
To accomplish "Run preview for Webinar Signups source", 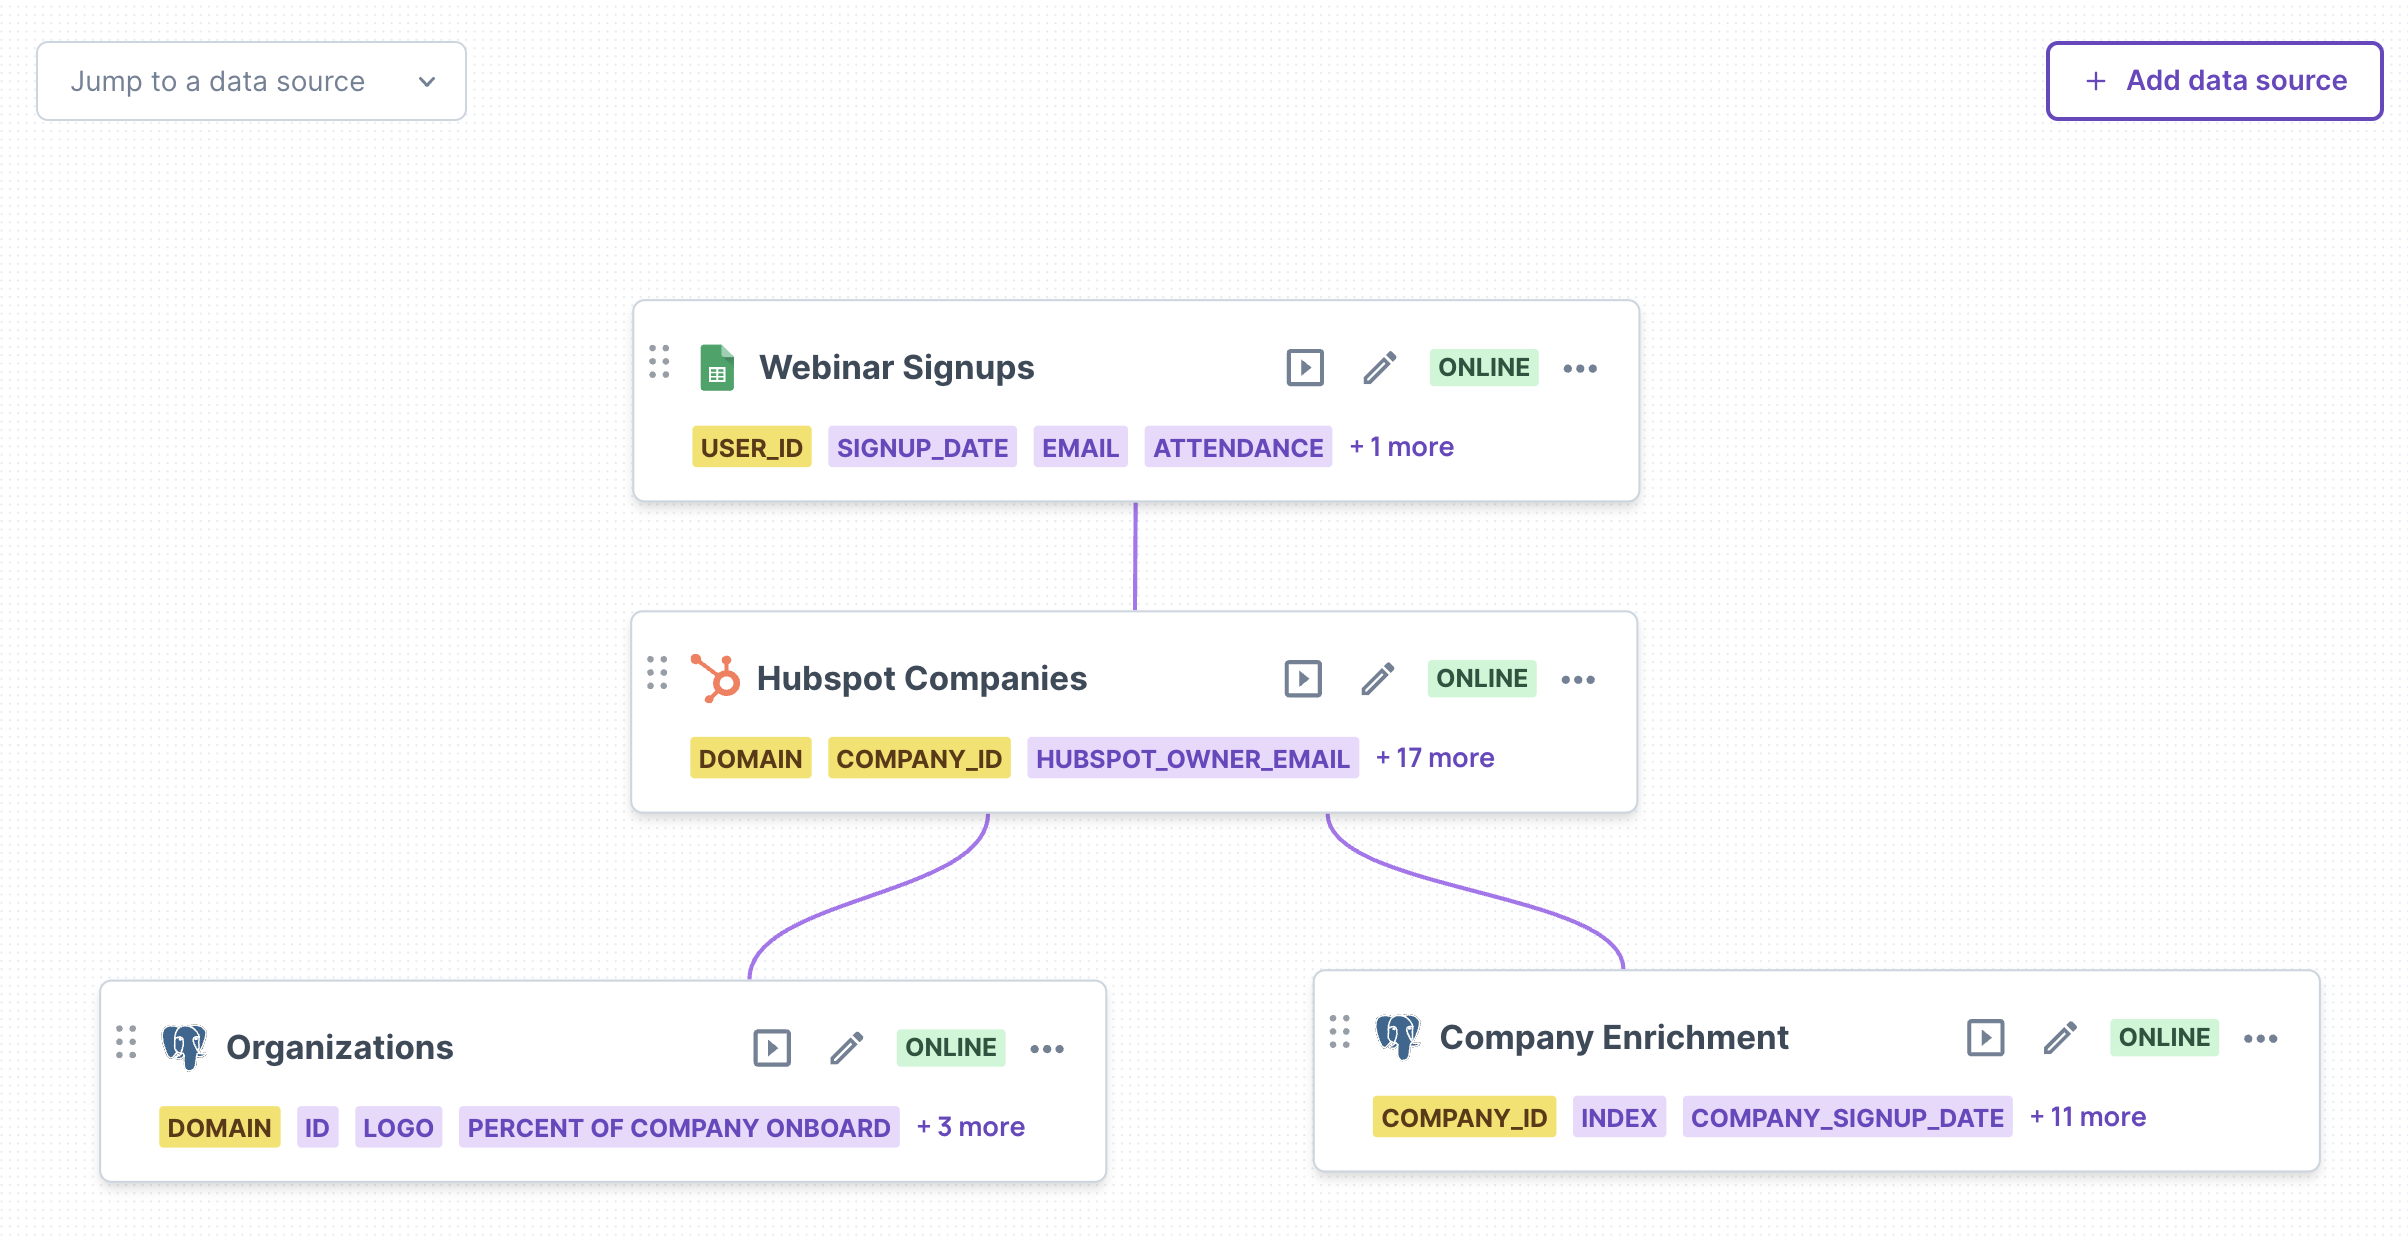I will (1304, 368).
